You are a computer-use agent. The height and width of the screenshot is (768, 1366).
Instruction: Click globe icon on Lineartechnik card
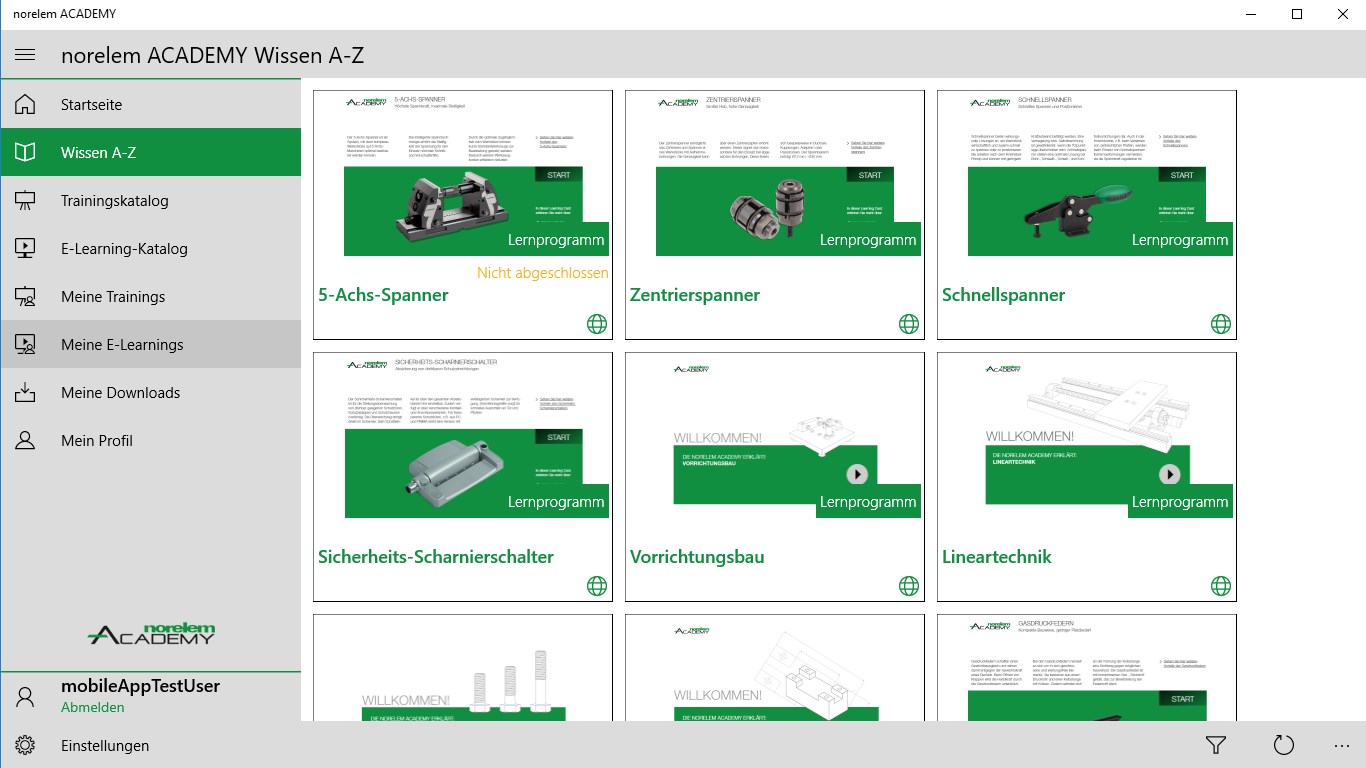click(1221, 585)
